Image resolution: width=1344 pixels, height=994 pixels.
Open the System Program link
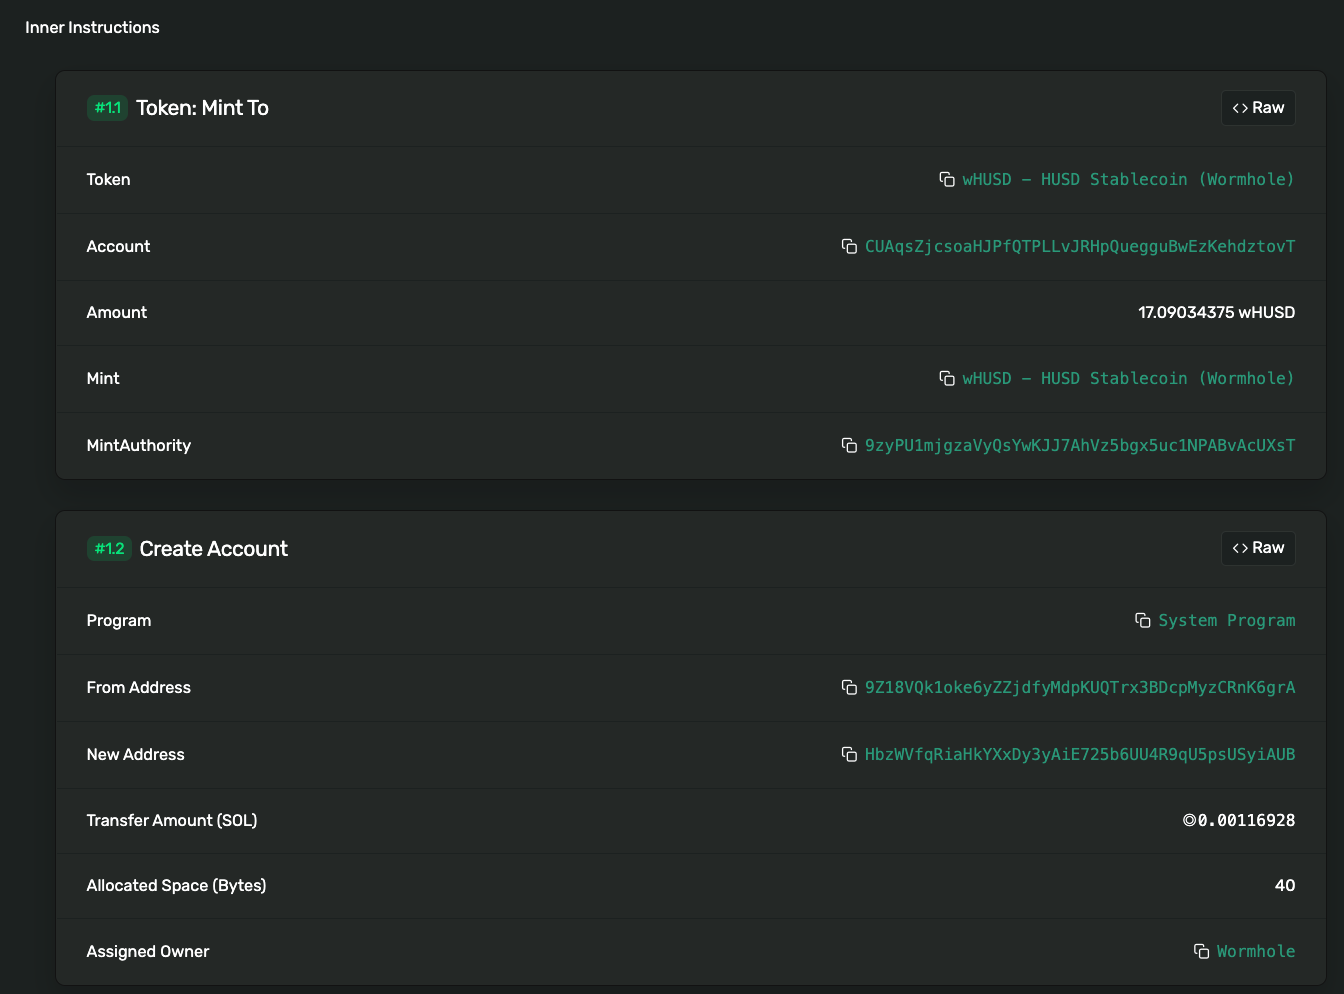click(x=1226, y=620)
